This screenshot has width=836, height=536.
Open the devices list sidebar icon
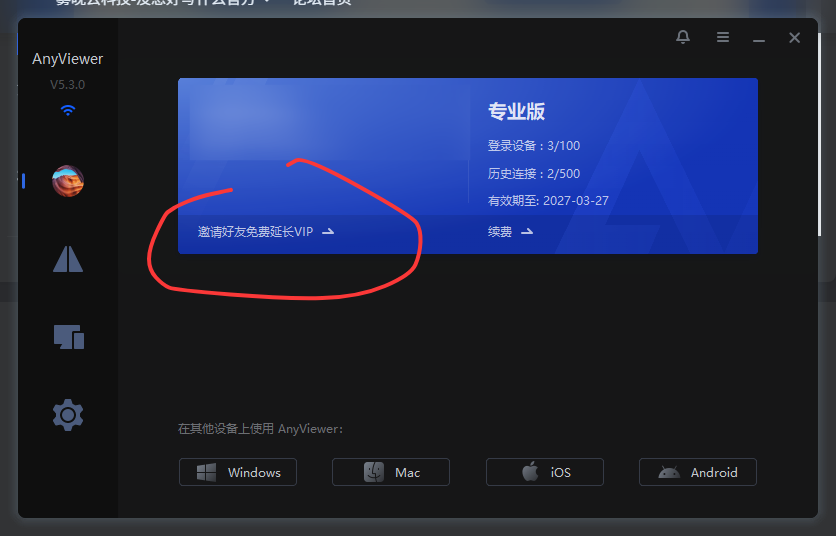[x=68, y=337]
